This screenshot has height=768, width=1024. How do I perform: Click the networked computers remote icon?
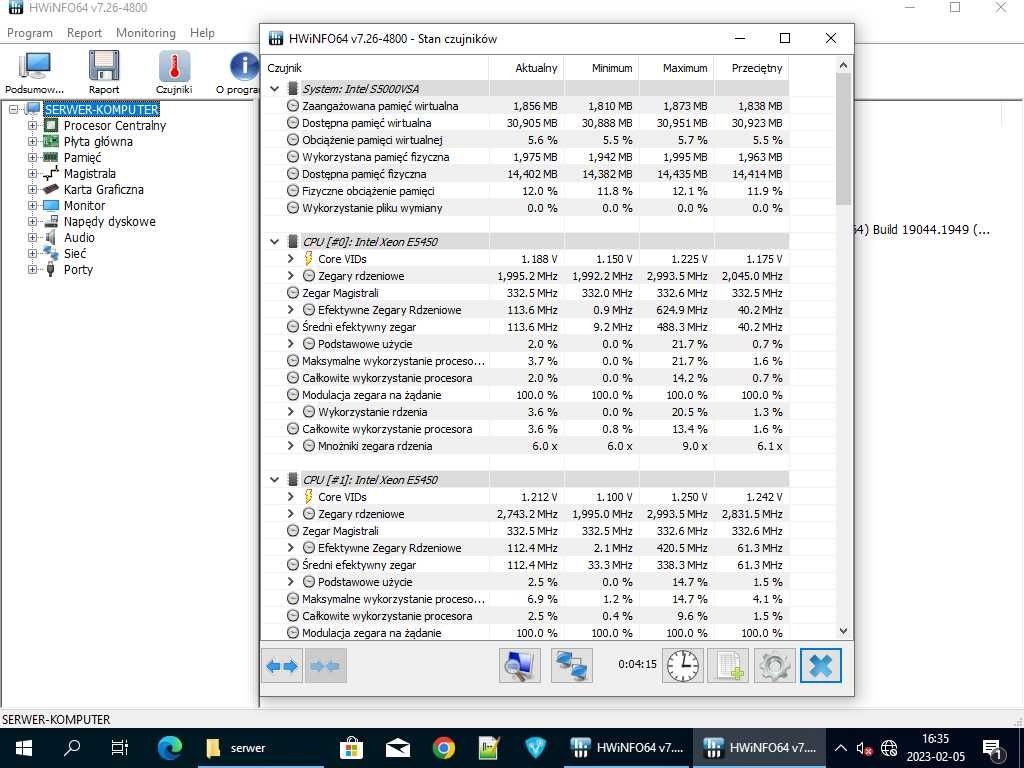tap(571, 666)
